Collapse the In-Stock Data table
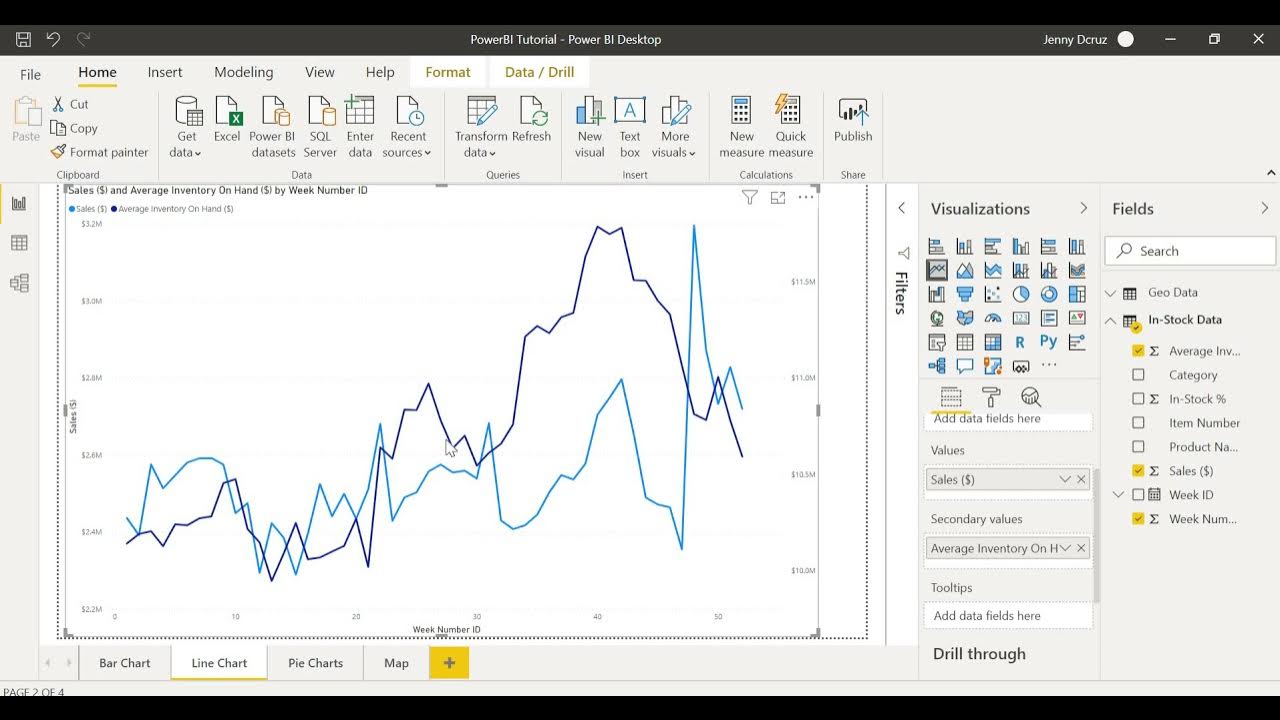Viewport: 1280px width, 720px height. 1110,320
